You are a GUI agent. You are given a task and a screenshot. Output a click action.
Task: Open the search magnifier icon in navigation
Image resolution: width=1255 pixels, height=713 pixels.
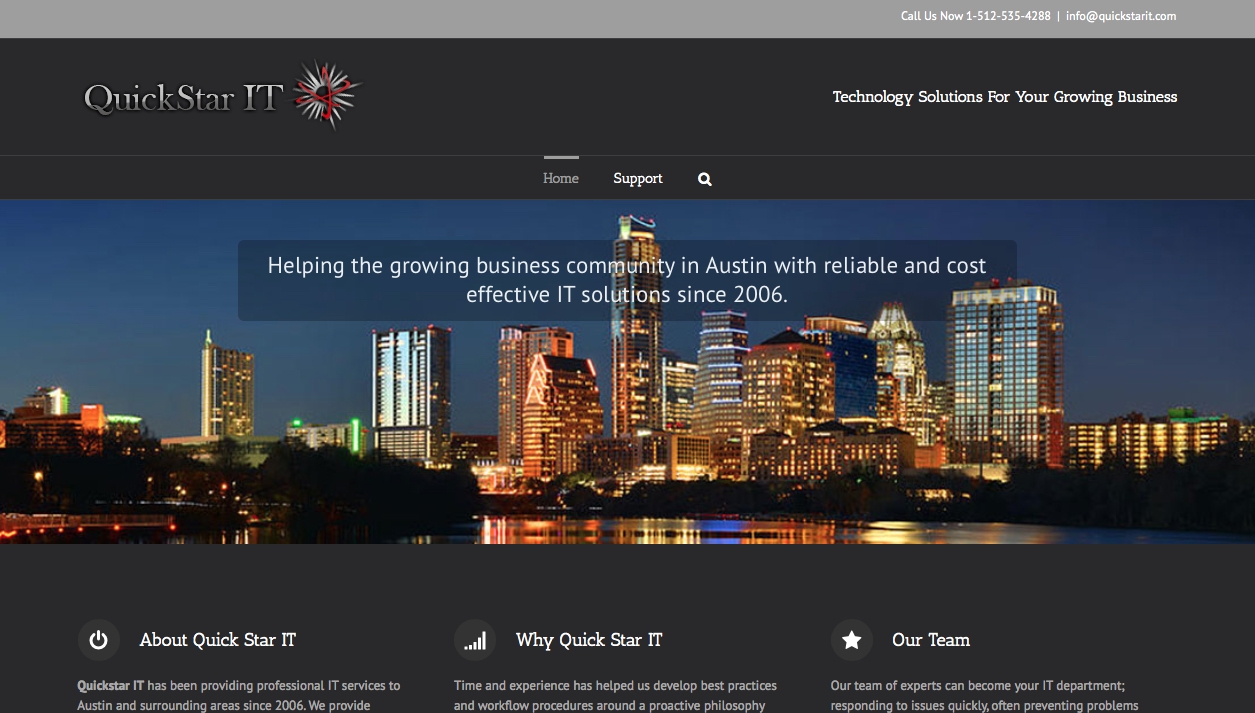pos(705,179)
